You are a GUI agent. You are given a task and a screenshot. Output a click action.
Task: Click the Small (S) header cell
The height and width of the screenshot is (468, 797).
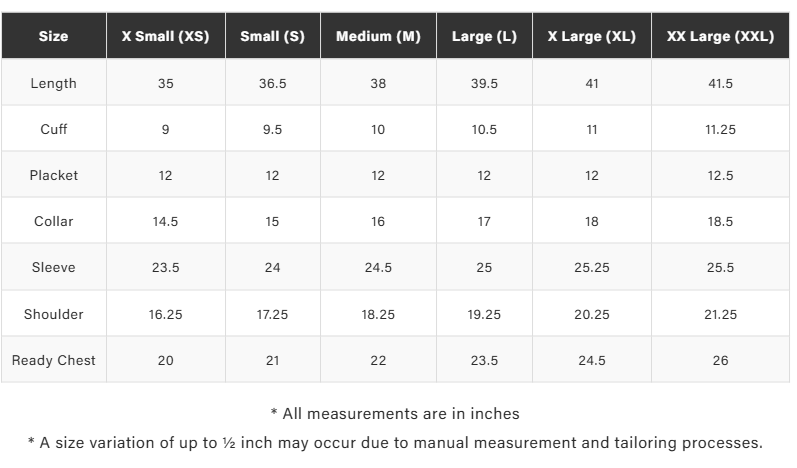coord(272,36)
